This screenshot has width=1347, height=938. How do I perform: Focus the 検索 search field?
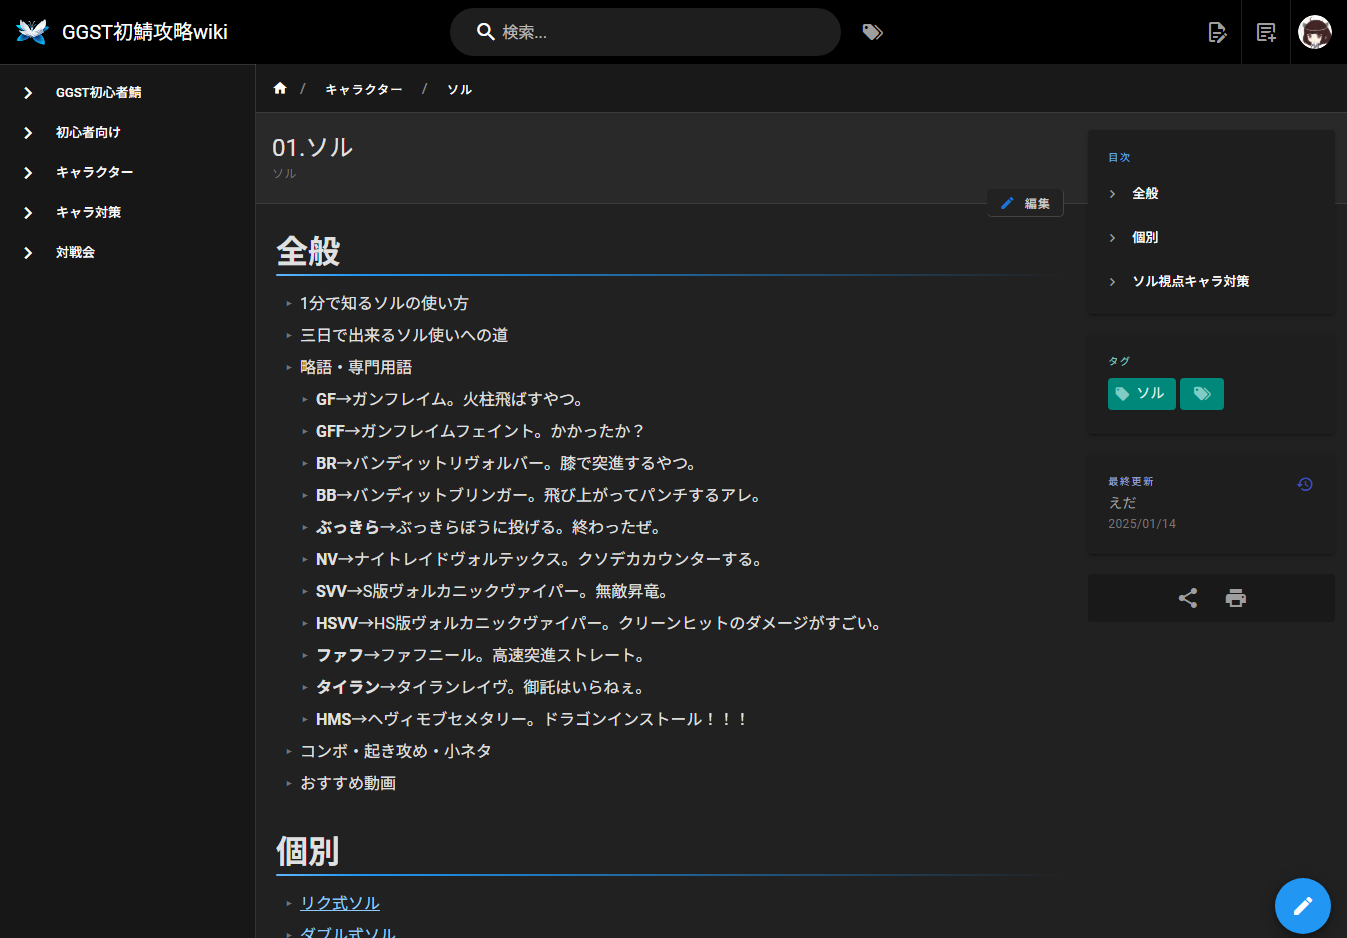tap(645, 32)
